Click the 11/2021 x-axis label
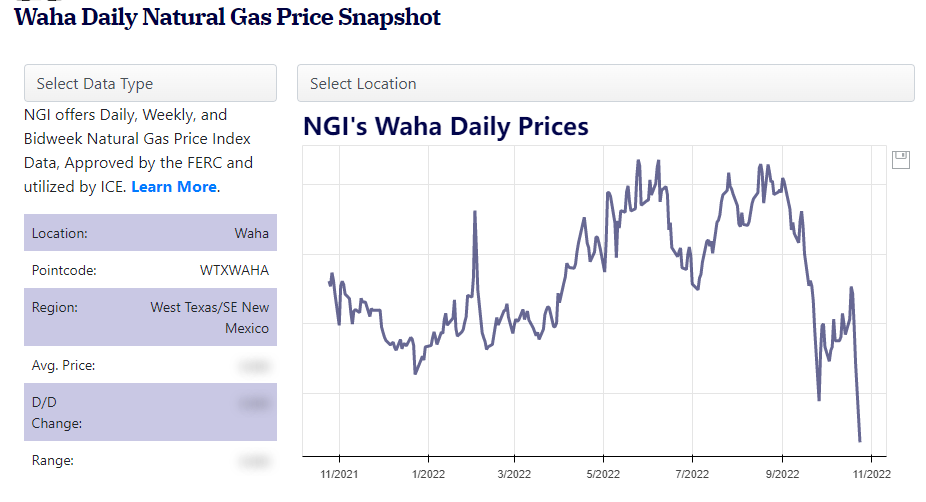This screenshot has width=926, height=502. (x=338, y=473)
